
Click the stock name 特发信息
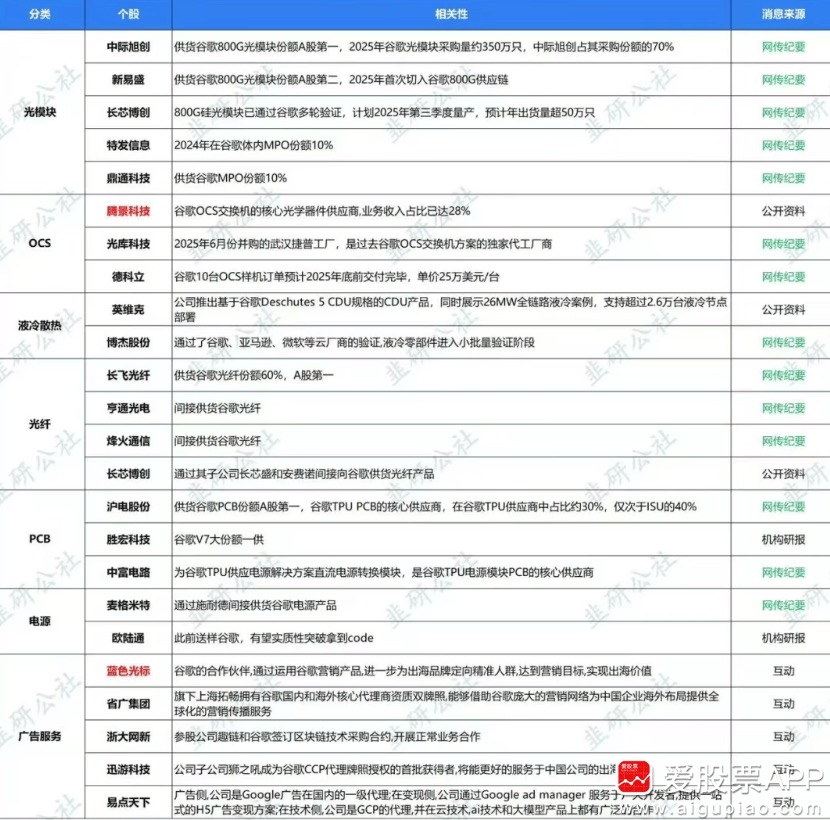[x=128, y=145]
